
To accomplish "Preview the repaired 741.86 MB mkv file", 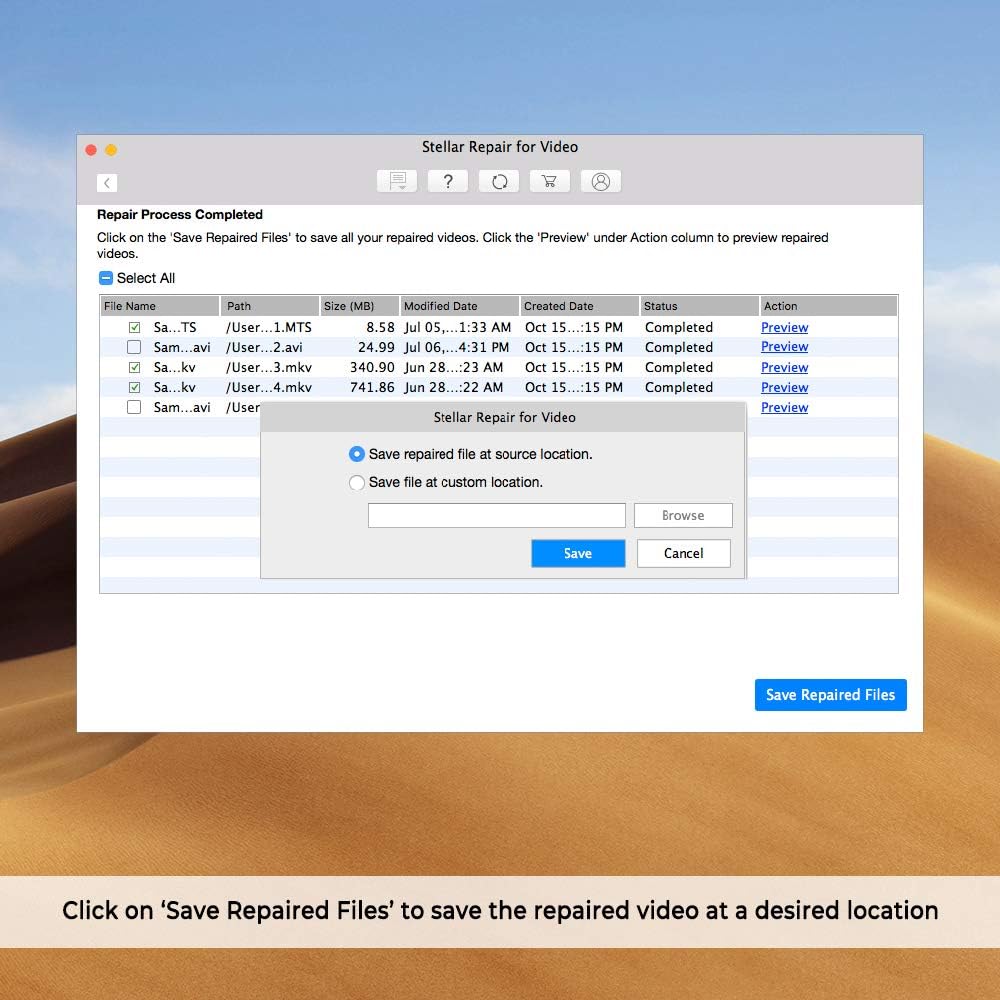I will coord(784,387).
